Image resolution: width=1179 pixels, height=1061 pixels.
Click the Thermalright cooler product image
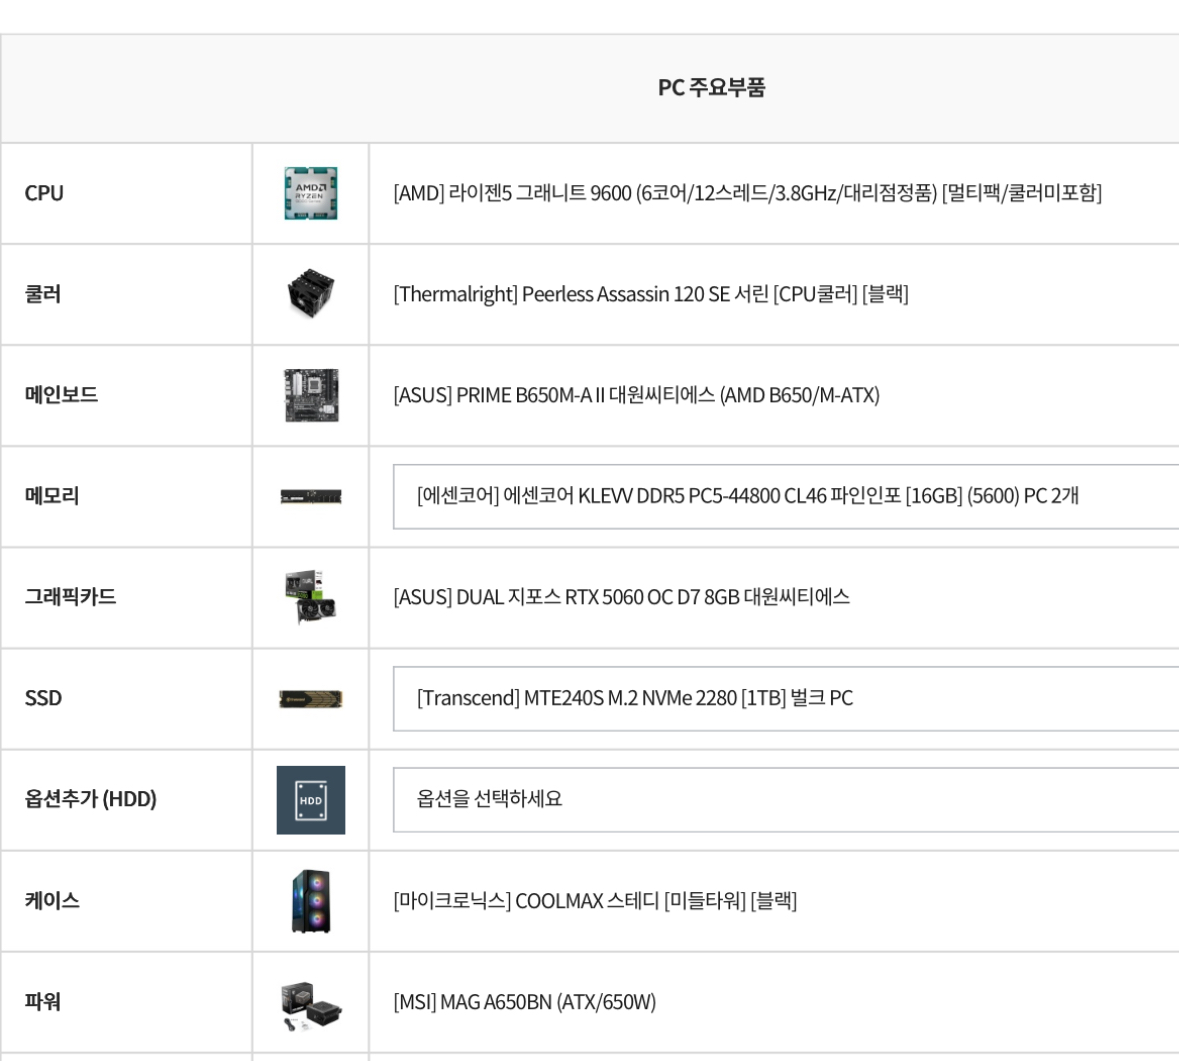tap(311, 294)
